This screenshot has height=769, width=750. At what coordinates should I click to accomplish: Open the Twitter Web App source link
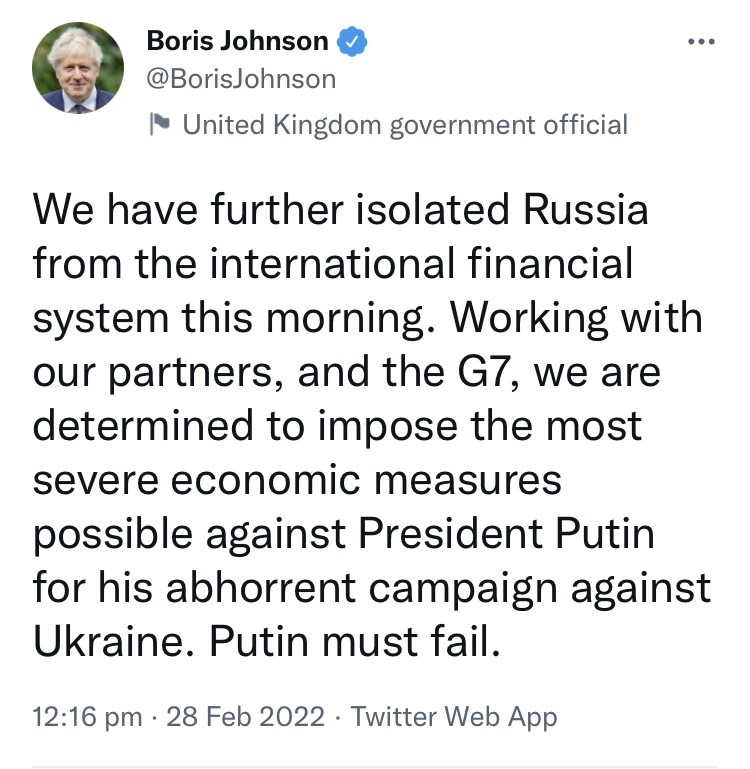click(455, 716)
